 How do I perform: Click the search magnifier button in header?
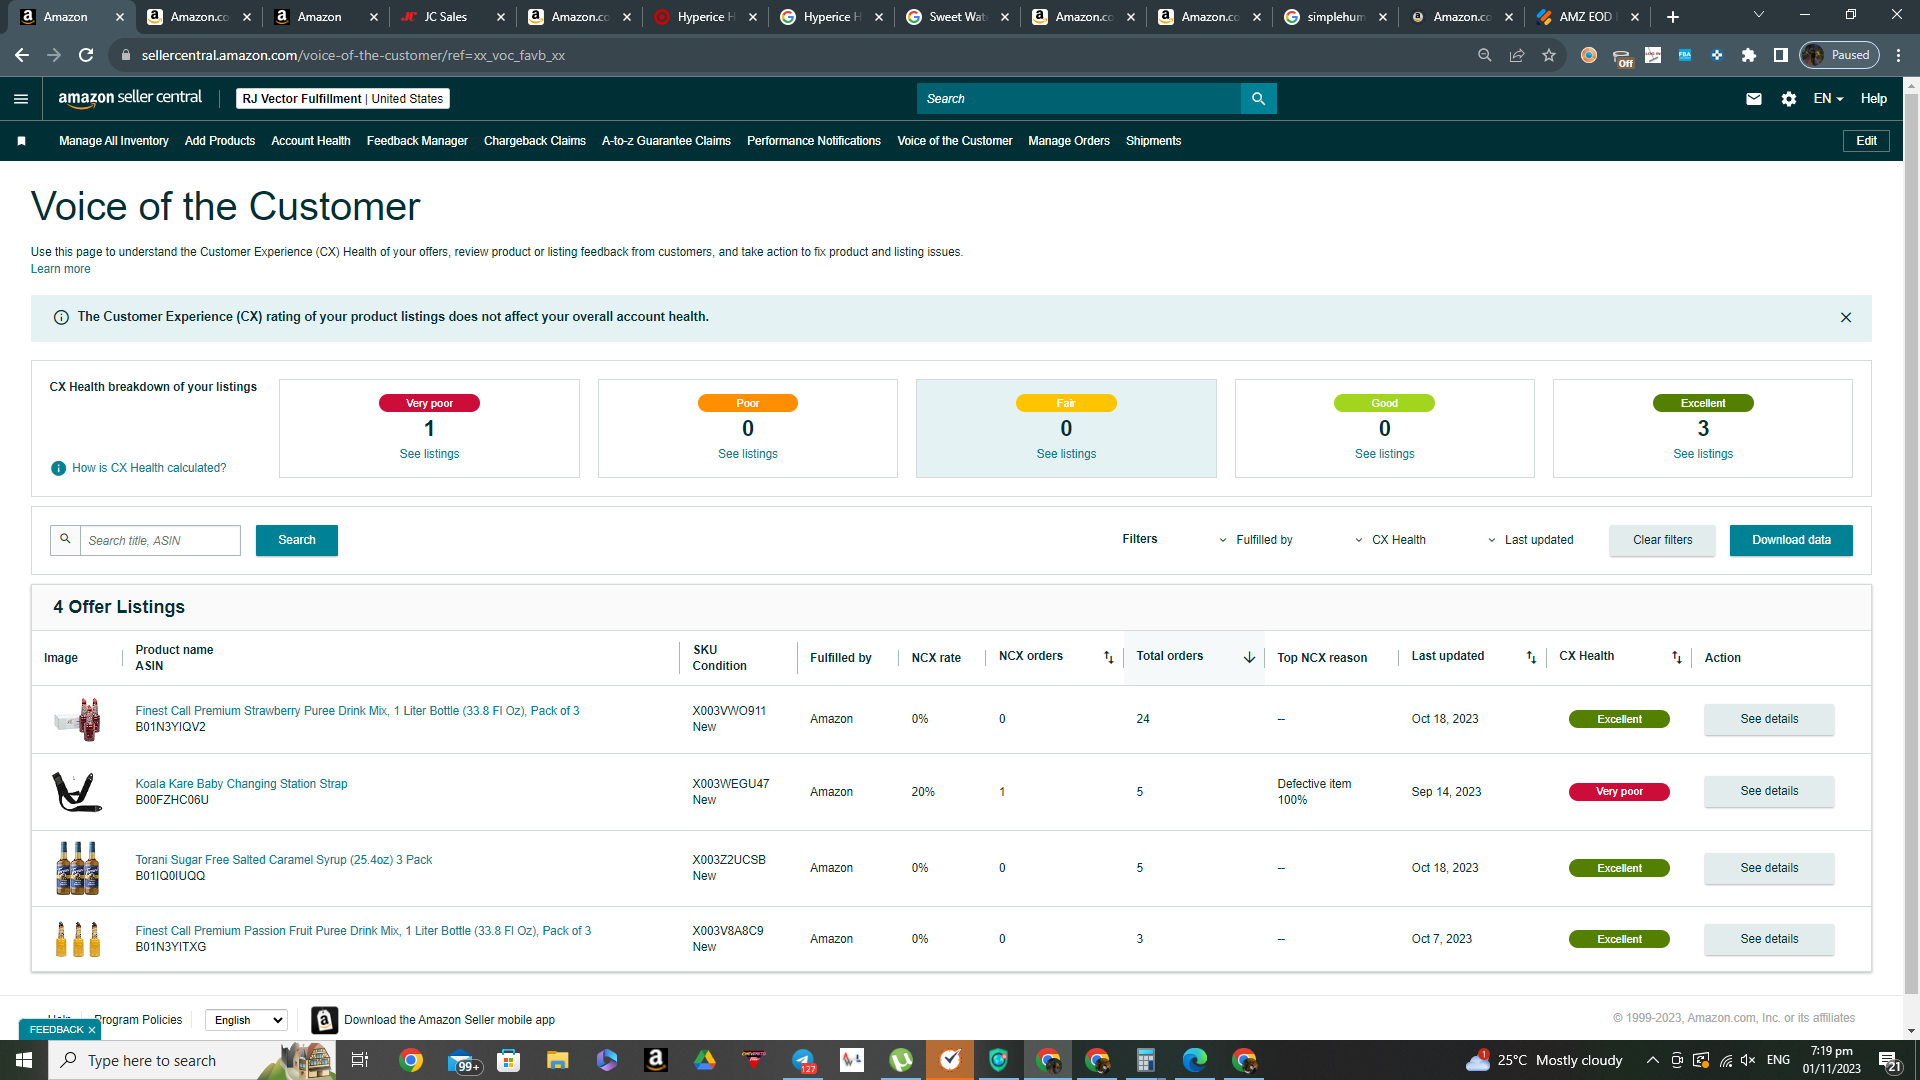[1258, 99]
